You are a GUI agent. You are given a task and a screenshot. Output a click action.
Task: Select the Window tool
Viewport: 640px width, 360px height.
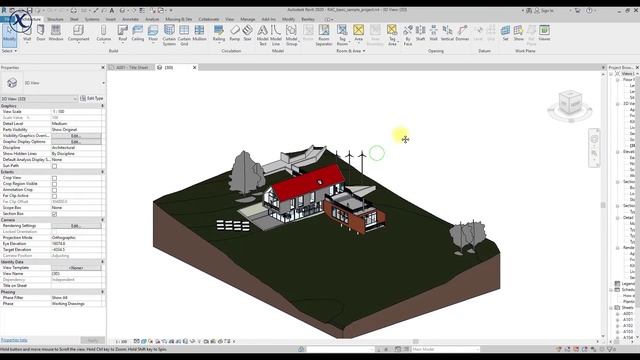56,33
